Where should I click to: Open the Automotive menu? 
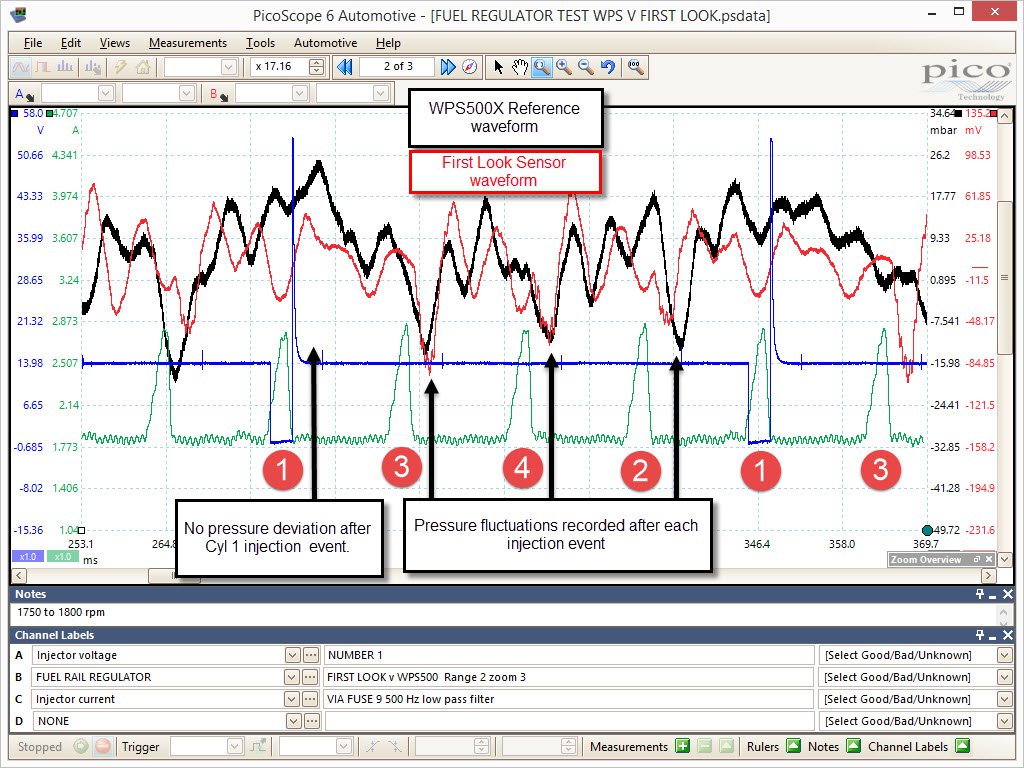click(325, 42)
